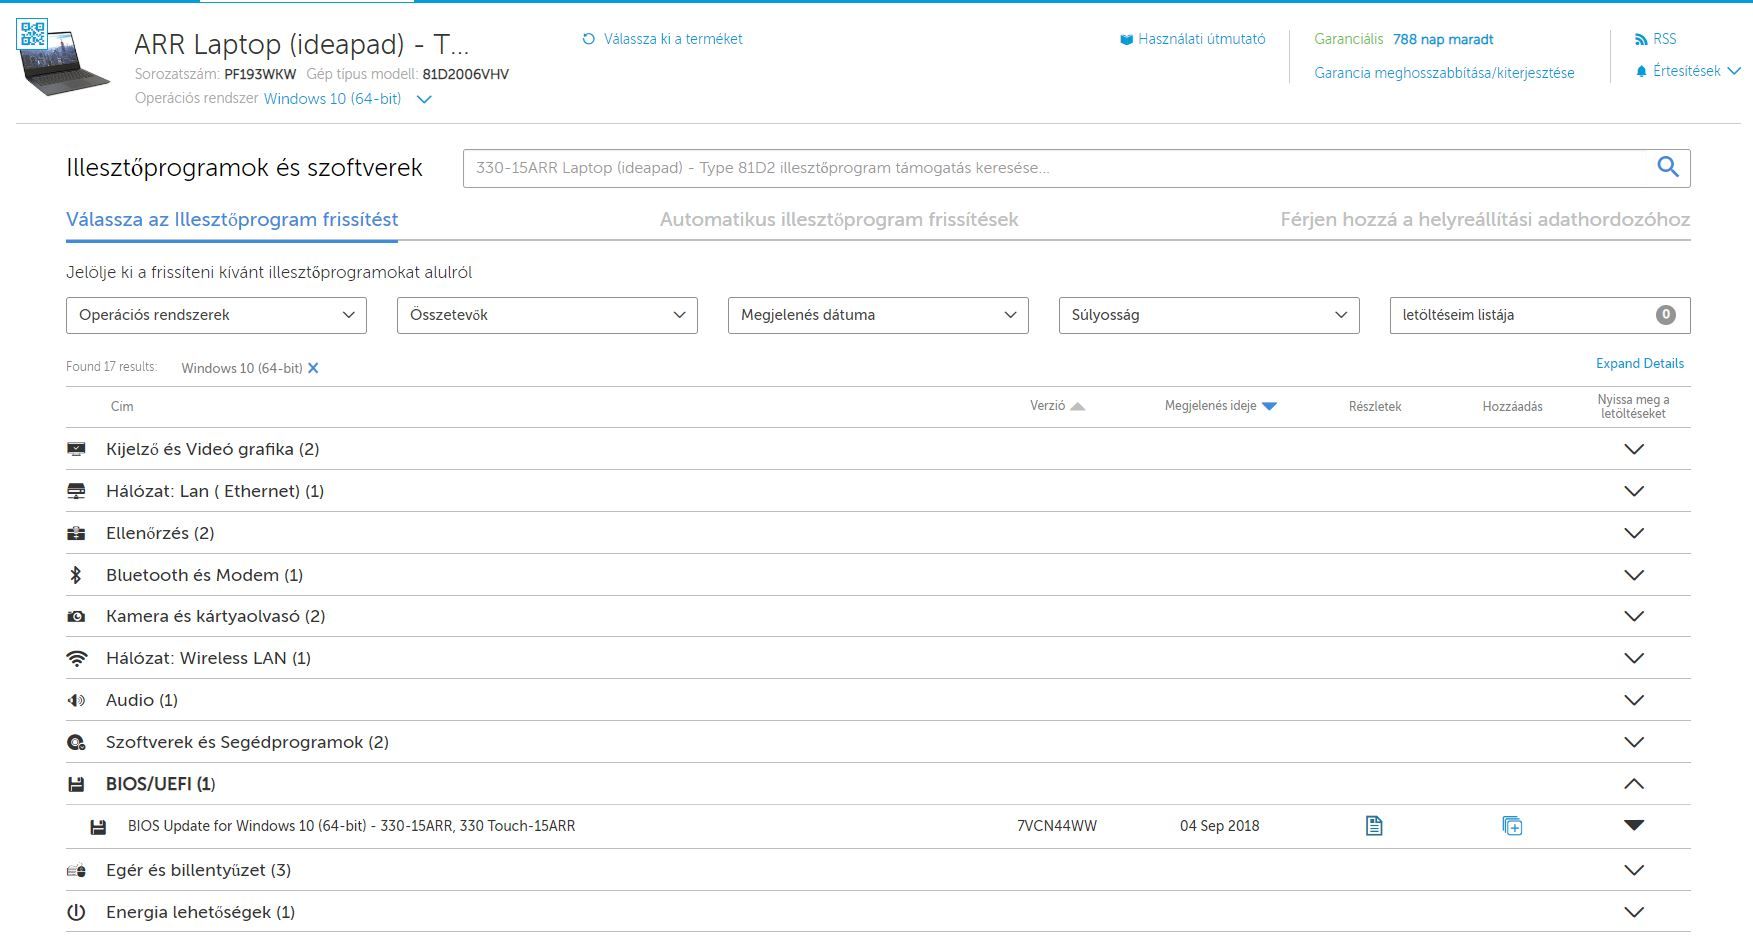Open the Összetevők filter dropdown

pyautogui.click(x=547, y=315)
